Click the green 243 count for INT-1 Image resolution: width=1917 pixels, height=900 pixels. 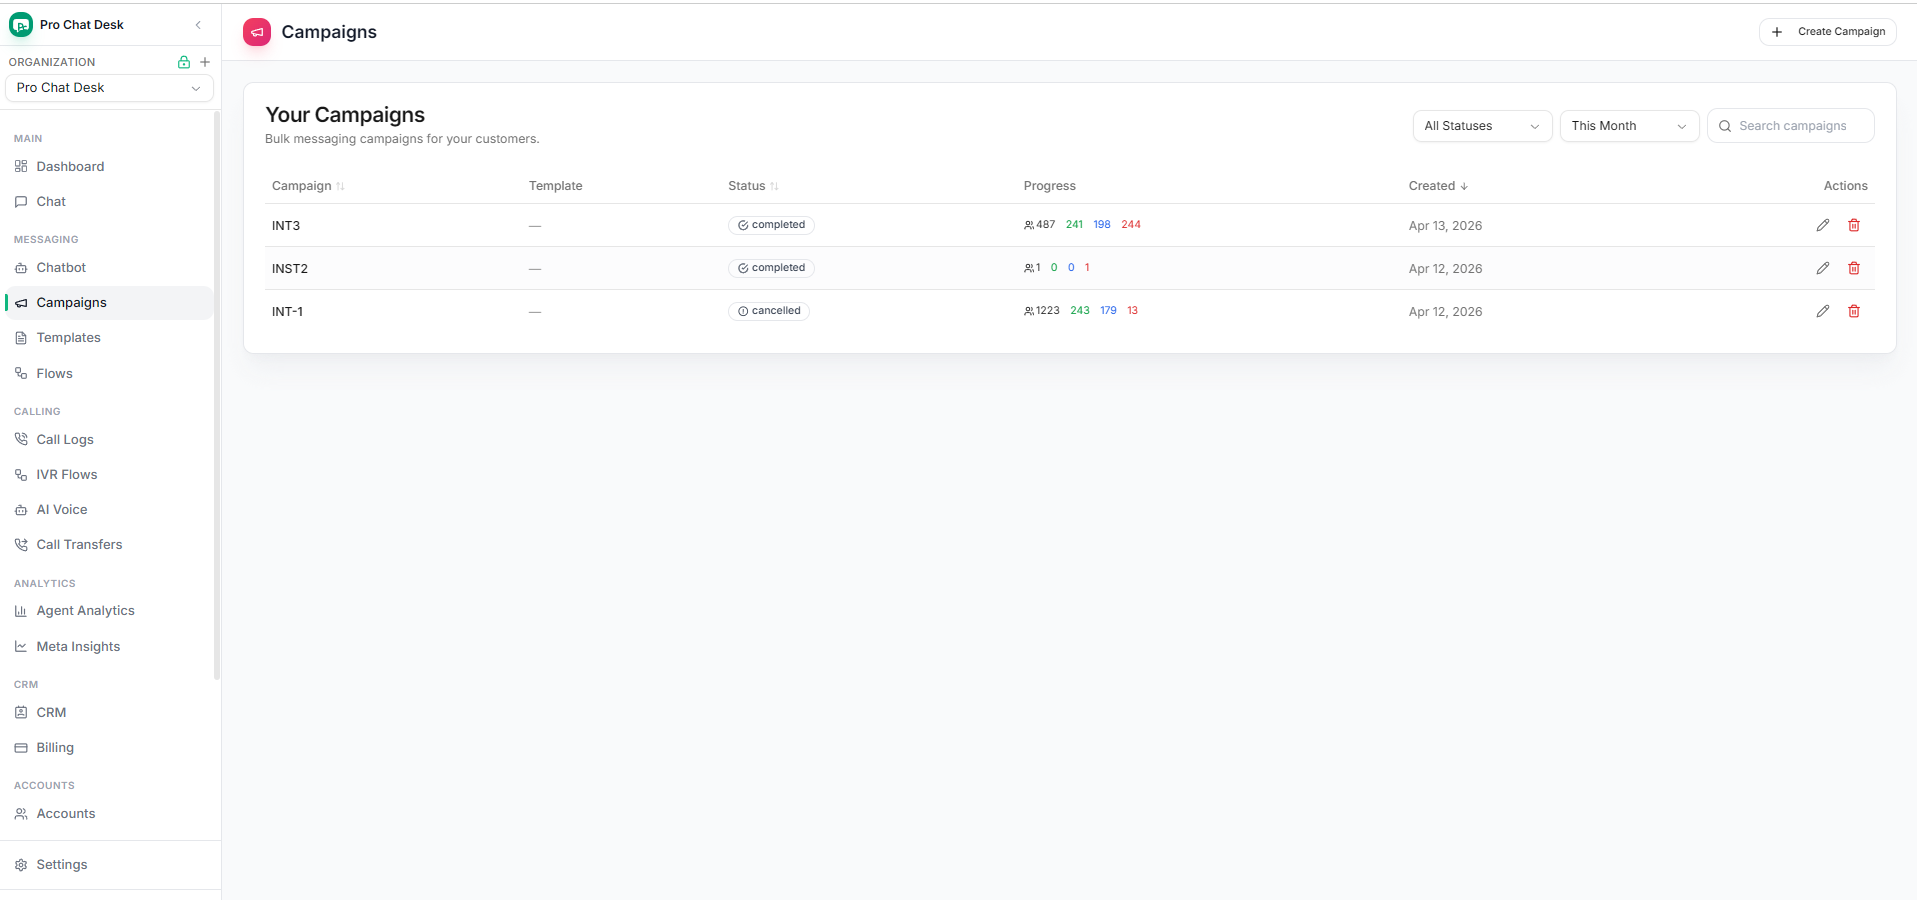pos(1080,311)
